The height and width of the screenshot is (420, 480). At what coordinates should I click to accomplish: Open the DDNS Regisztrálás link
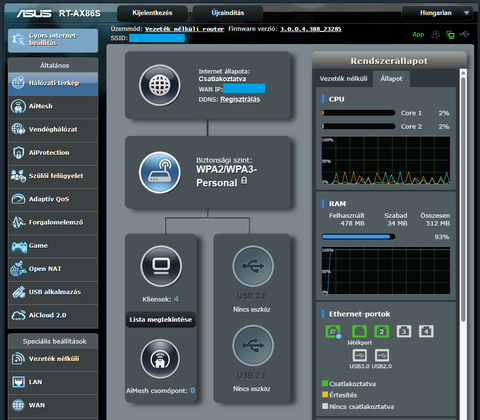(240, 99)
